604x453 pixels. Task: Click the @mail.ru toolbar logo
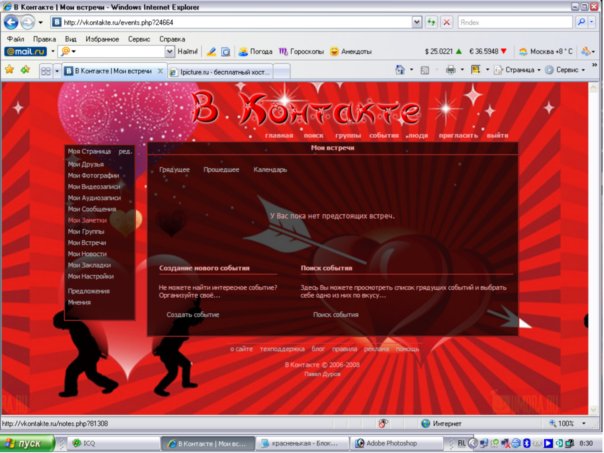(25, 51)
